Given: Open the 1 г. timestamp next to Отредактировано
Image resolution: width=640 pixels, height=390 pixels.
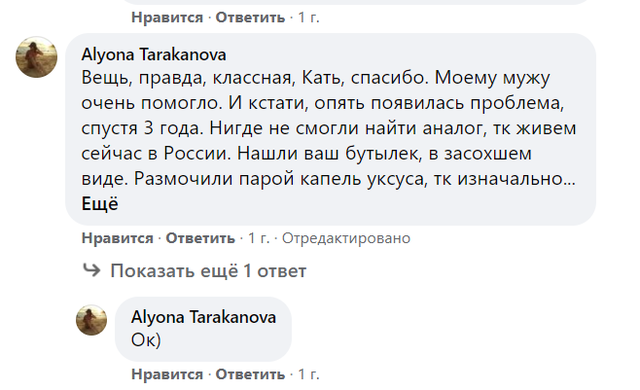Looking at the screenshot, I should pyautogui.click(x=259, y=238).
